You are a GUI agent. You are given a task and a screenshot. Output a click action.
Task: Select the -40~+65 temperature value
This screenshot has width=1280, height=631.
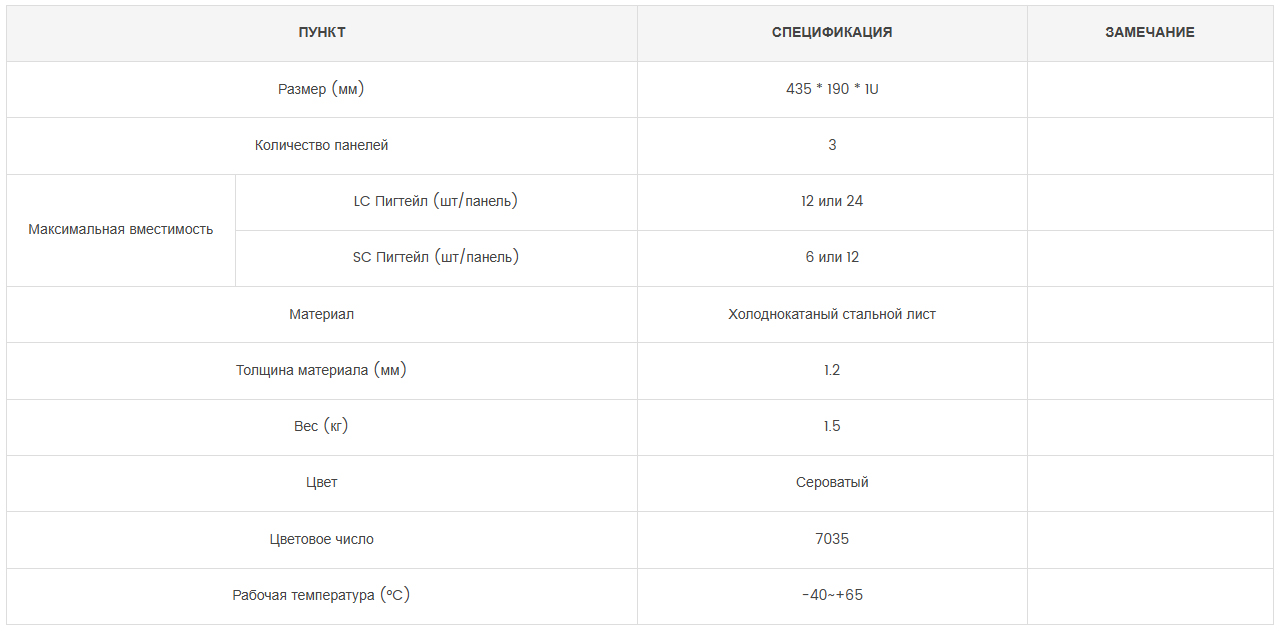[832, 595]
